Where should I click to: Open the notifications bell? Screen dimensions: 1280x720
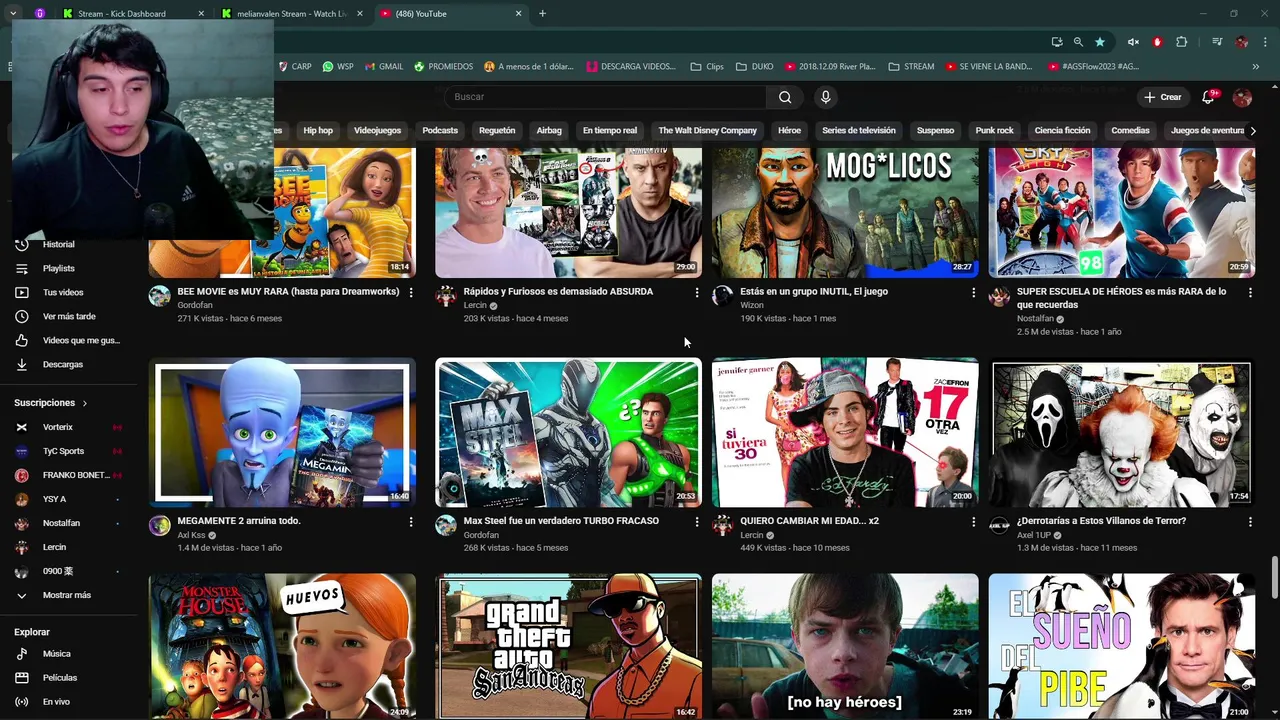1208,97
